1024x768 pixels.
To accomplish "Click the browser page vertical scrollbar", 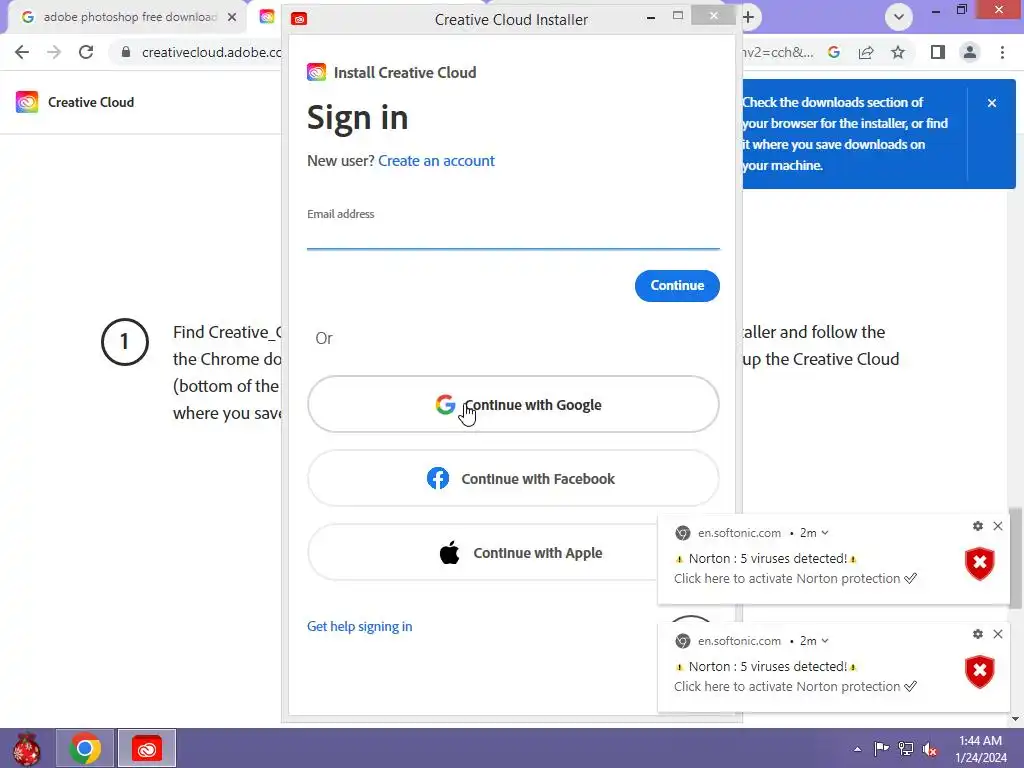I will pyautogui.click(x=1016, y=558).
